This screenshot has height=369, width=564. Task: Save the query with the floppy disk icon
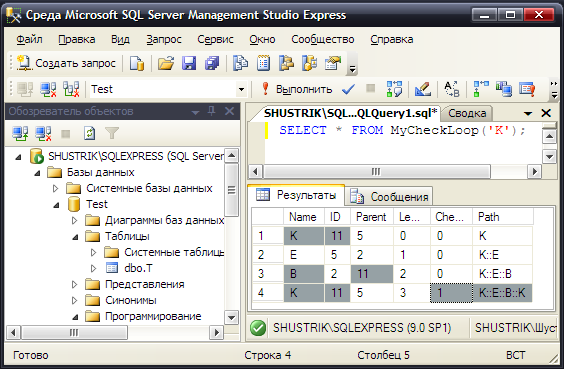pos(189,64)
